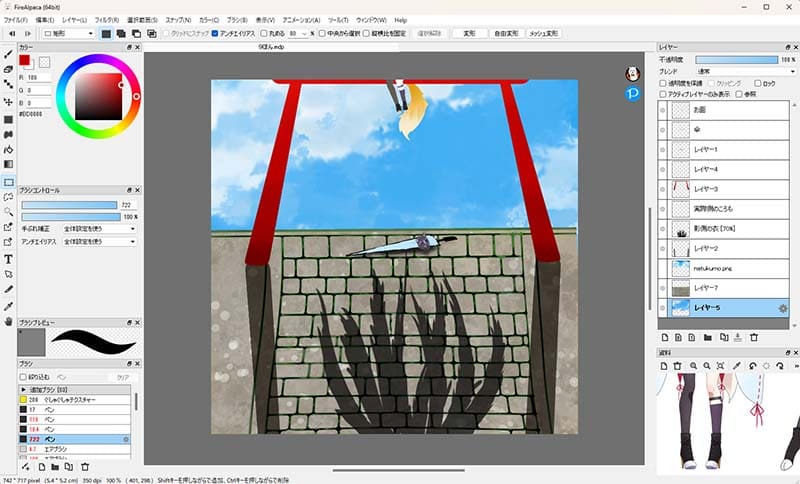The height and width of the screenshot is (484, 800).
Task: Open the レイヤー(L) menu
Action: [74, 20]
